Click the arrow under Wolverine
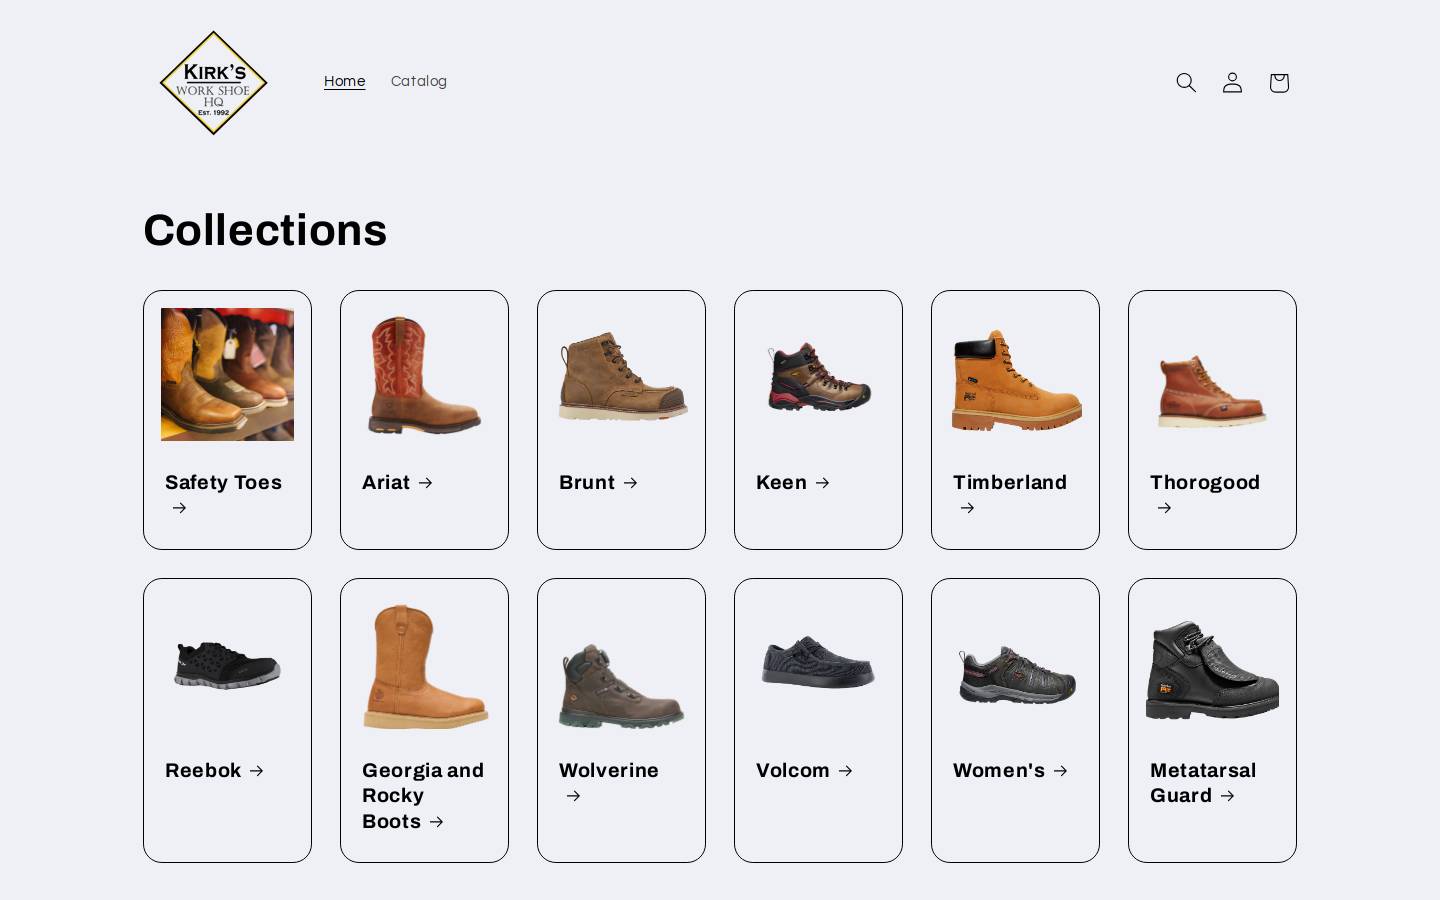 click(x=573, y=796)
